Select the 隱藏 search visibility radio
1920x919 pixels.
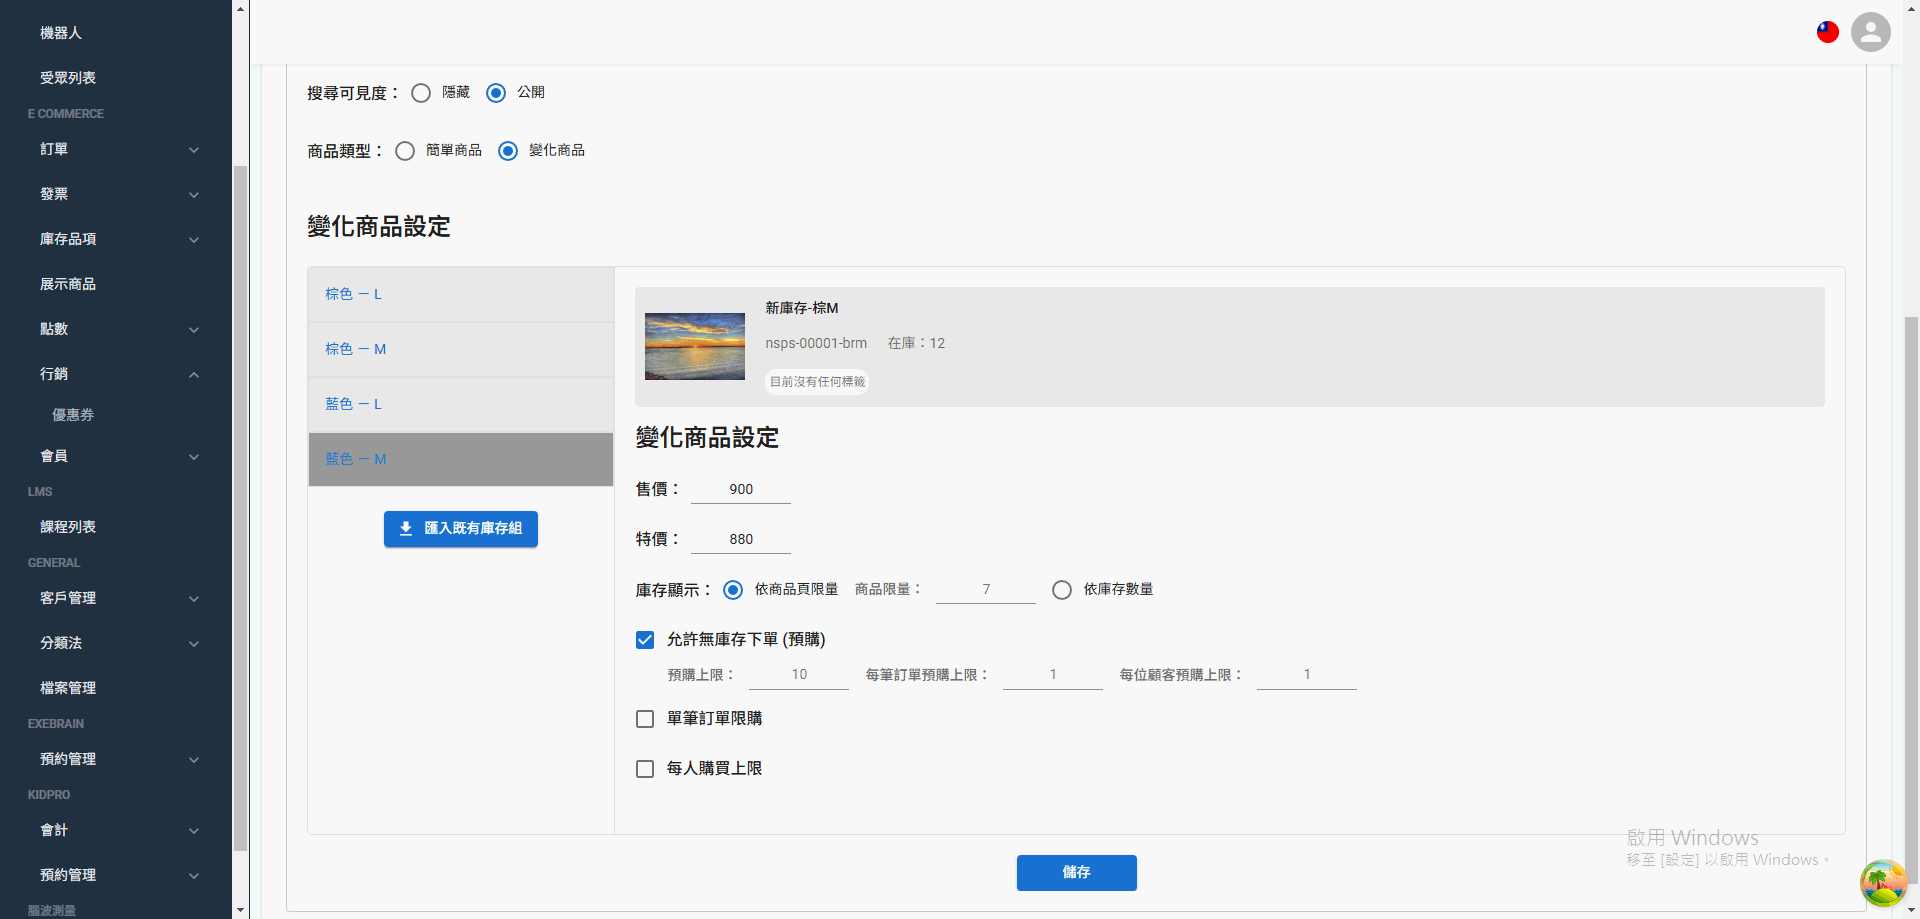point(421,93)
